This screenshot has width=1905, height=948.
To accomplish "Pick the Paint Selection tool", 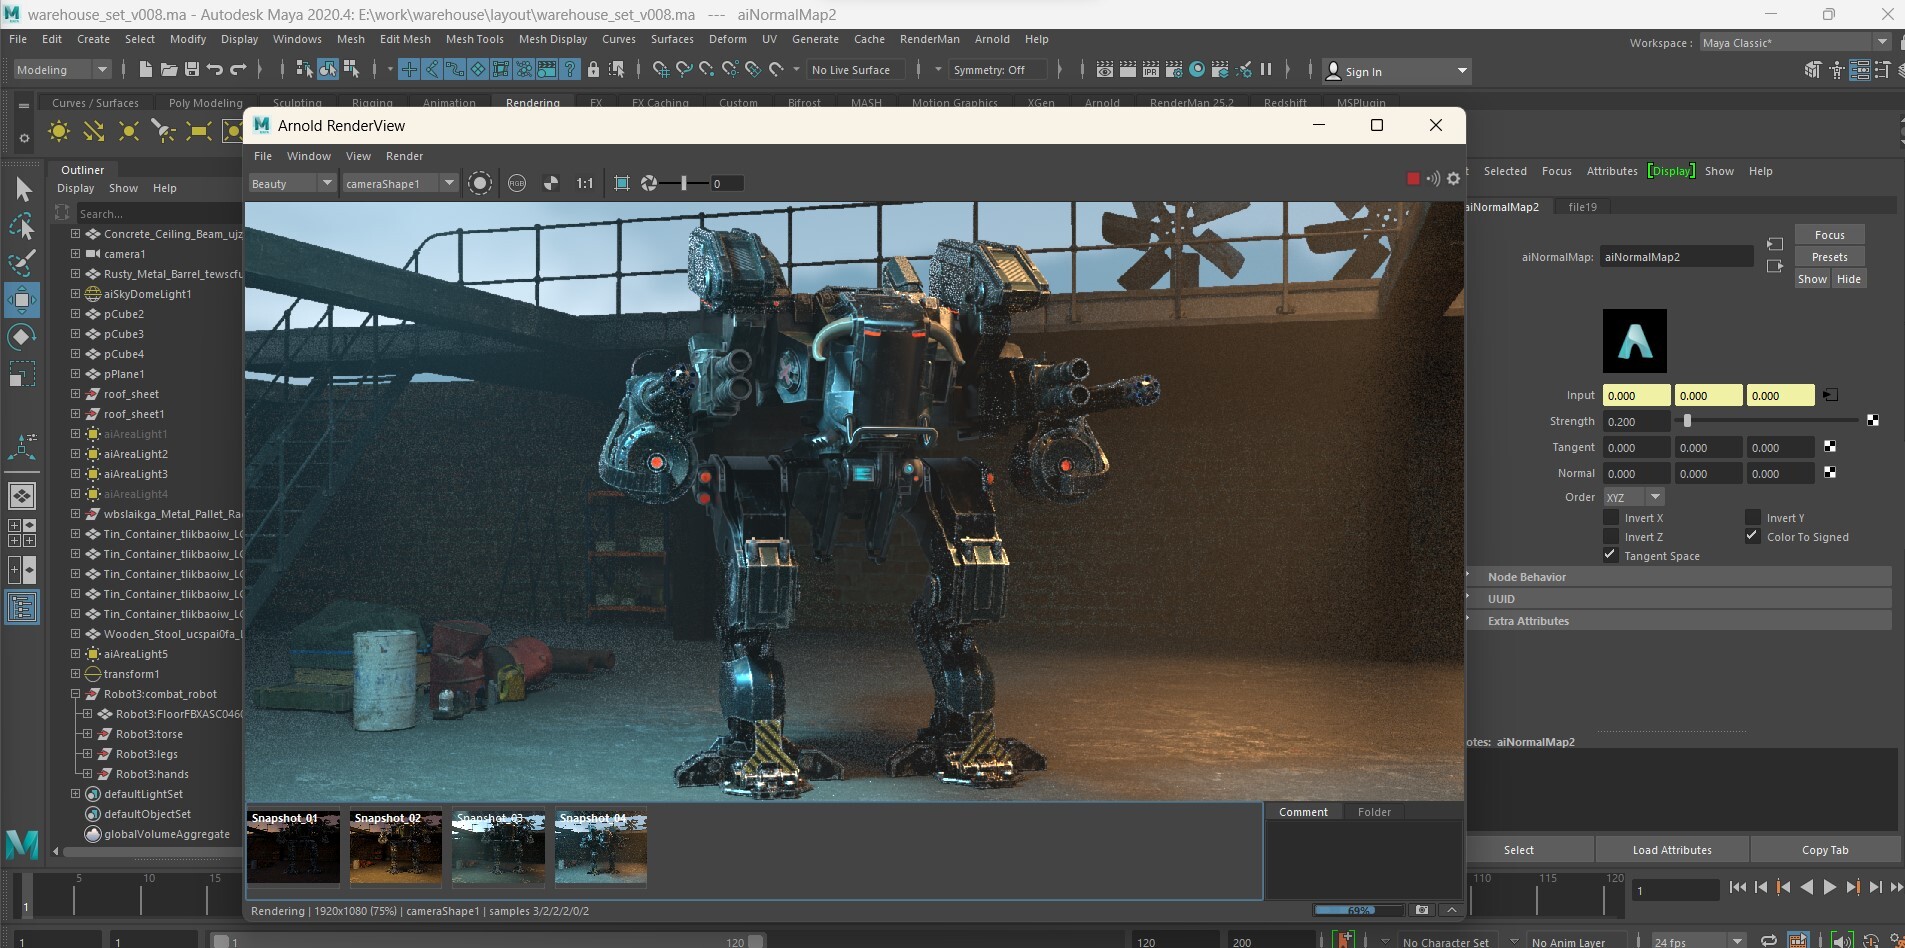I will (x=21, y=263).
